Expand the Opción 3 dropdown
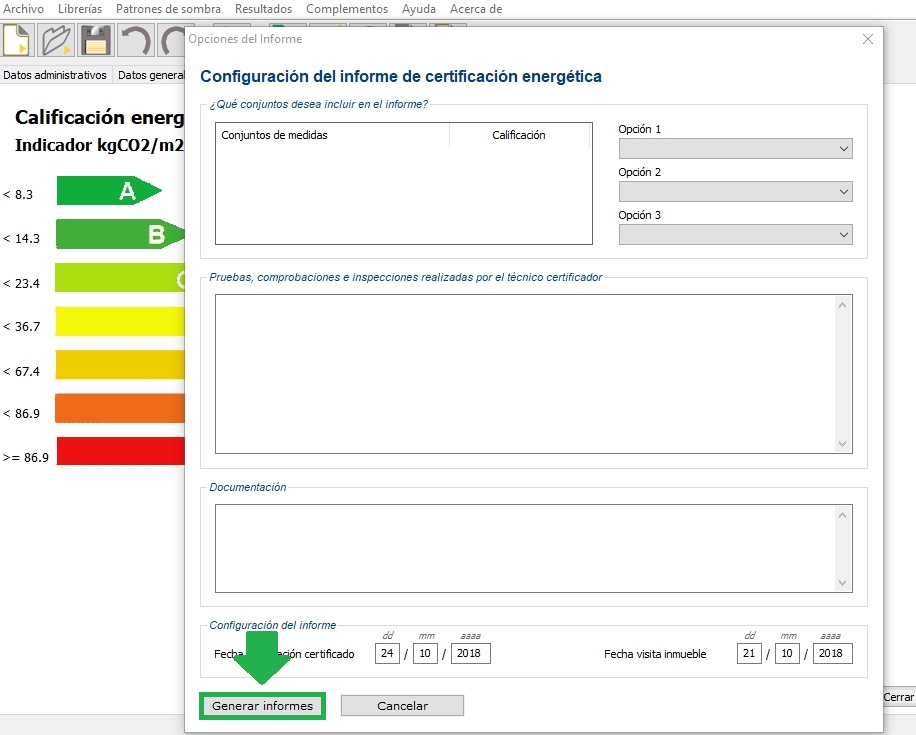 click(x=735, y=235)
